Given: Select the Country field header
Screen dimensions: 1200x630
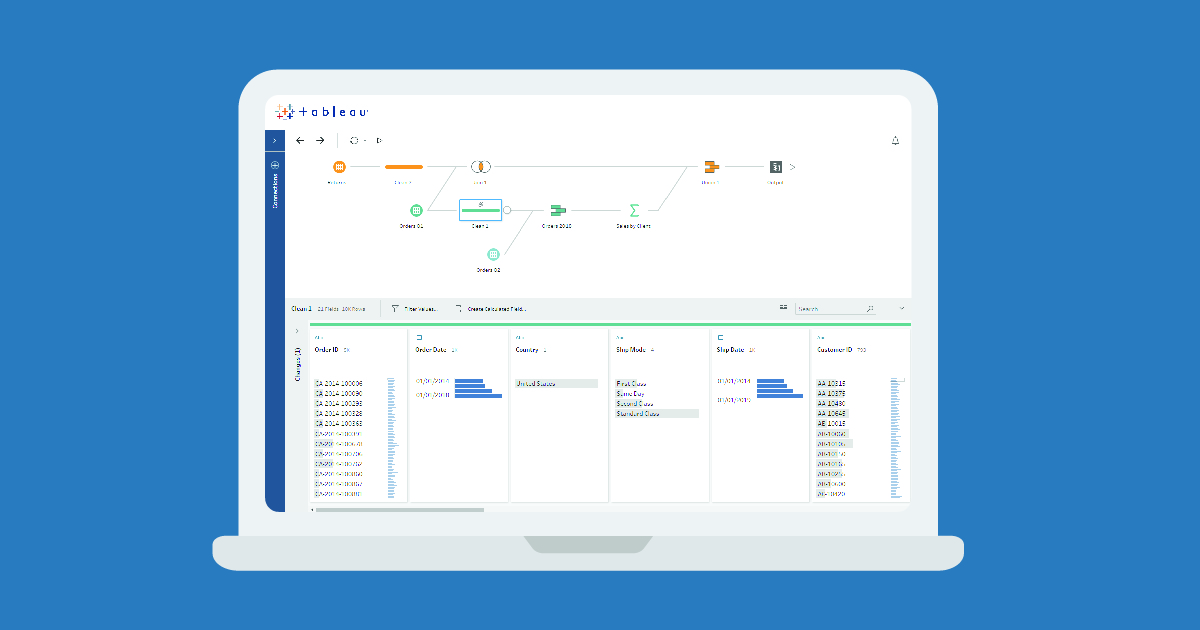Looking at the screenshot, I should [527, 350].
